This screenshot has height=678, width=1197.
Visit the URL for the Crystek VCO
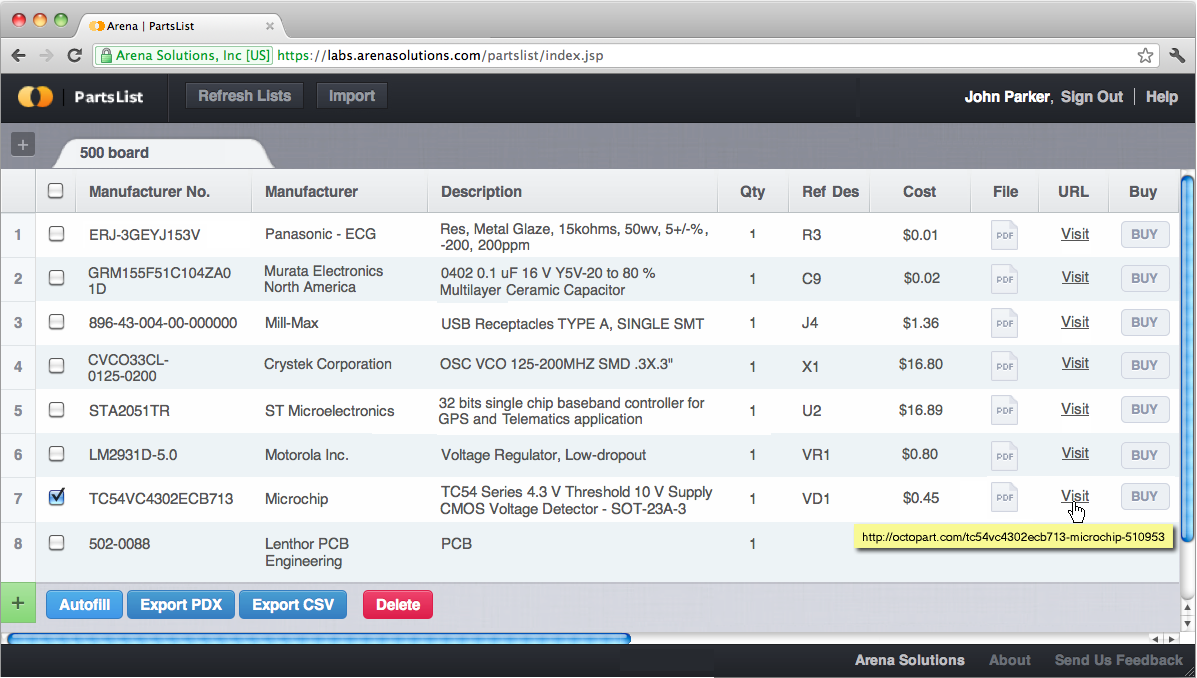click(1075, 363)
